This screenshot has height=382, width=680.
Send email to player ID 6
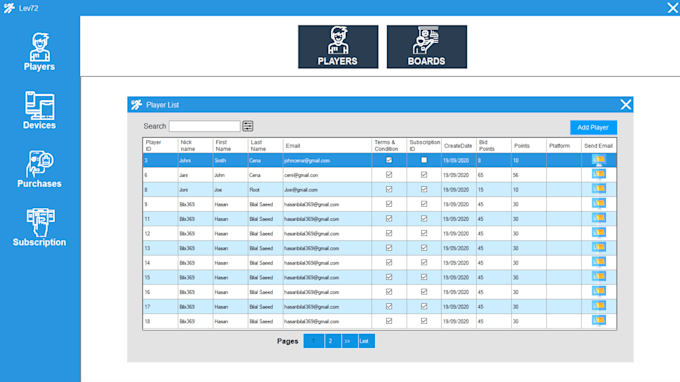click(599, 175)
